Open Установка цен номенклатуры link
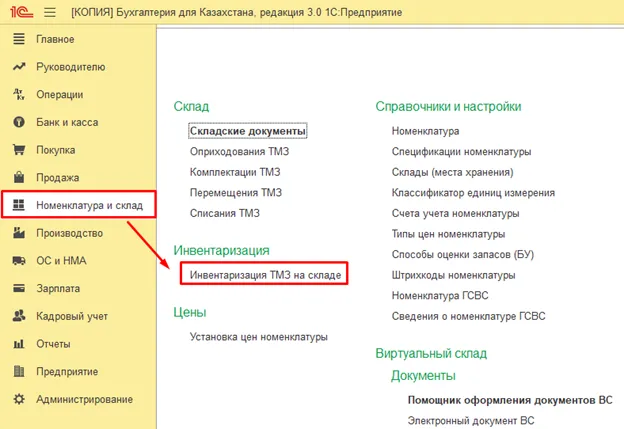Viewport: 624px width, 429px height. pos(259,337)
